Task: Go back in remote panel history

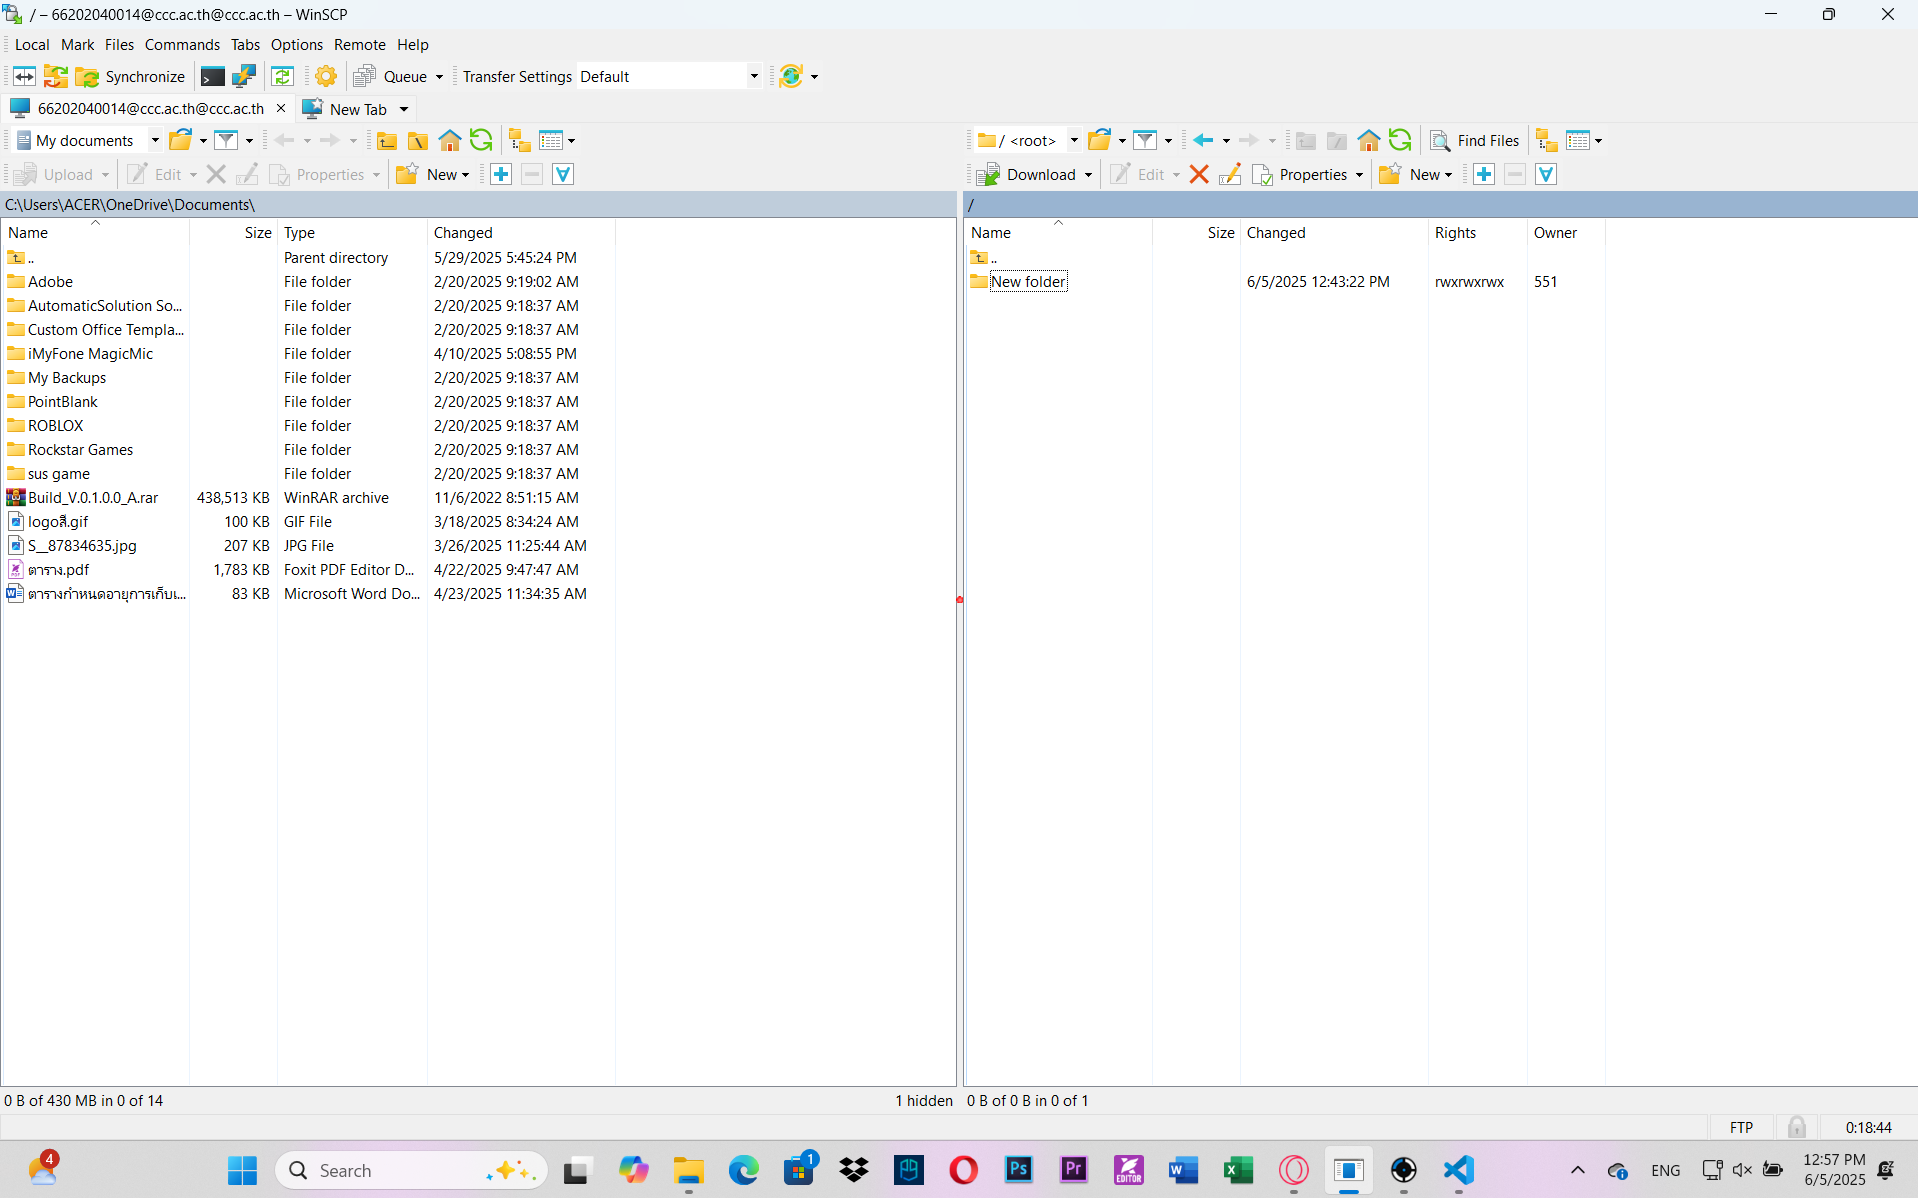Action: pos(1204,140)
